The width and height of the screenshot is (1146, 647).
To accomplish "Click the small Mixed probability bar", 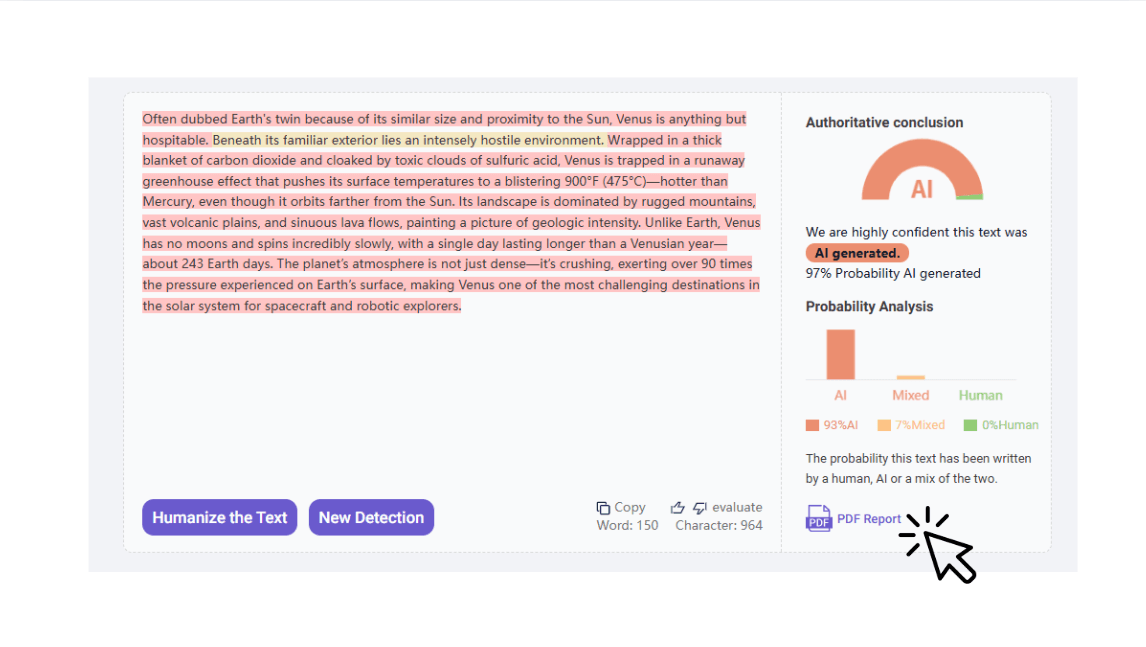I will click(910, 377).
